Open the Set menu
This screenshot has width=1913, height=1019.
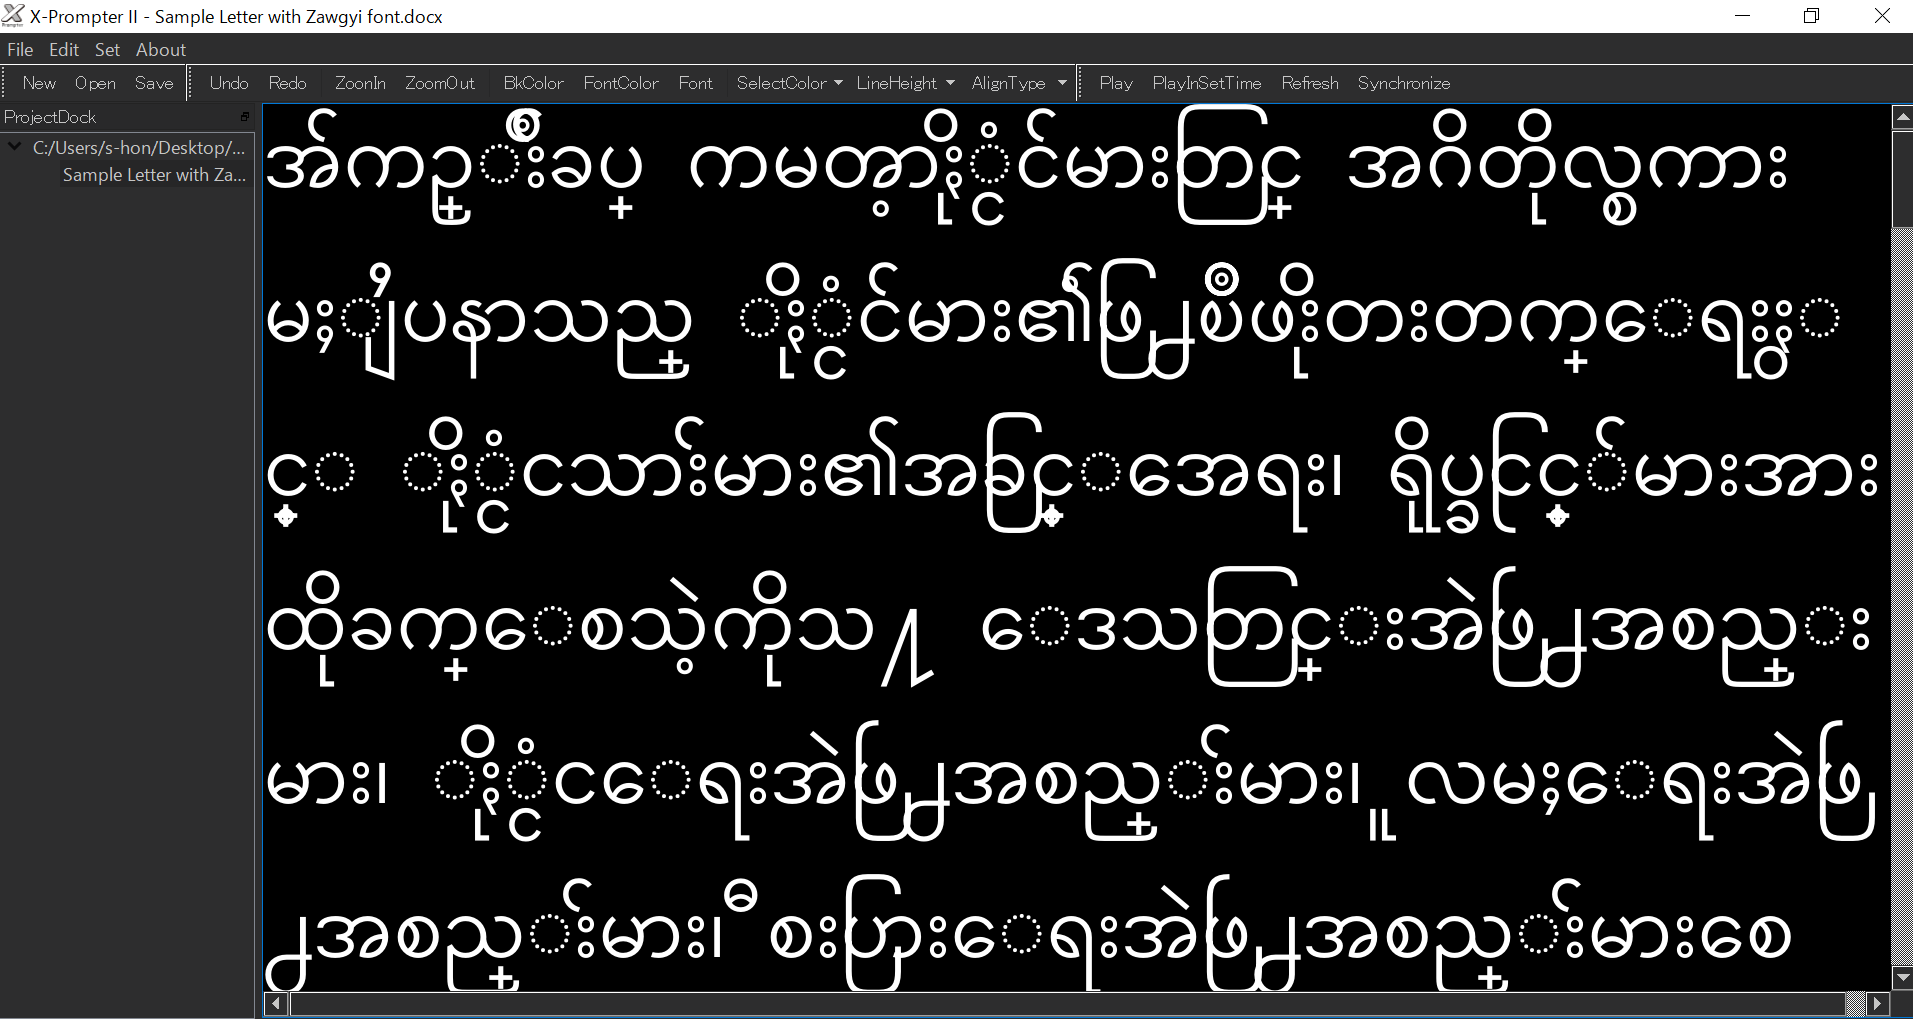[x=107, y=49]
